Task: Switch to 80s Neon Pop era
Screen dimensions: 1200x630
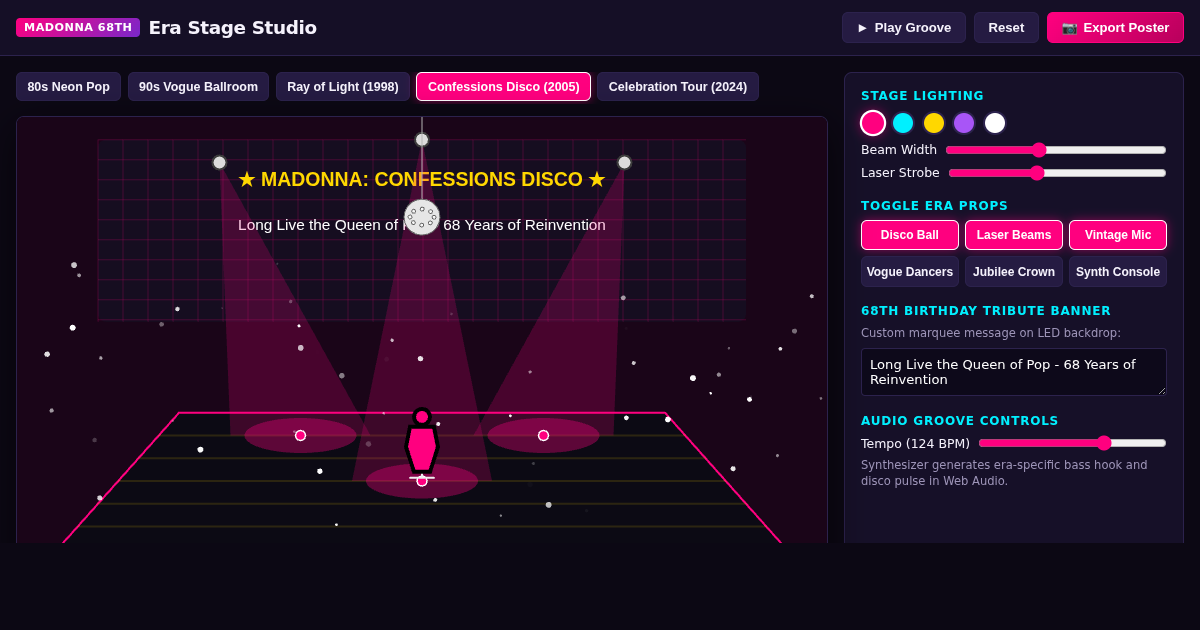Action: click(x=68, y=87)
